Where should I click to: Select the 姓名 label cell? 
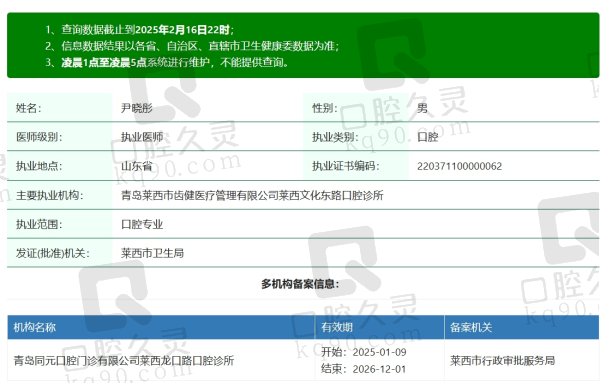click(x=60, y=107)
